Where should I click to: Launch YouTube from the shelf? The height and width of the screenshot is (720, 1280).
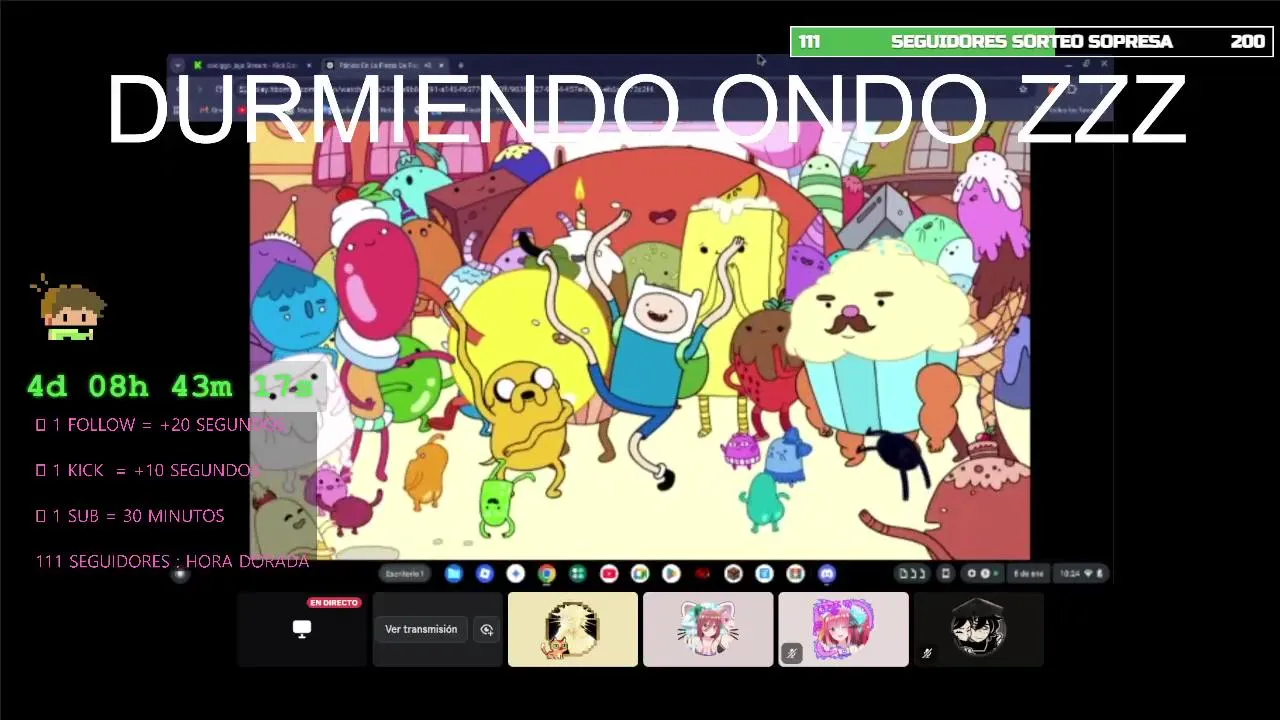pos(609,573)
